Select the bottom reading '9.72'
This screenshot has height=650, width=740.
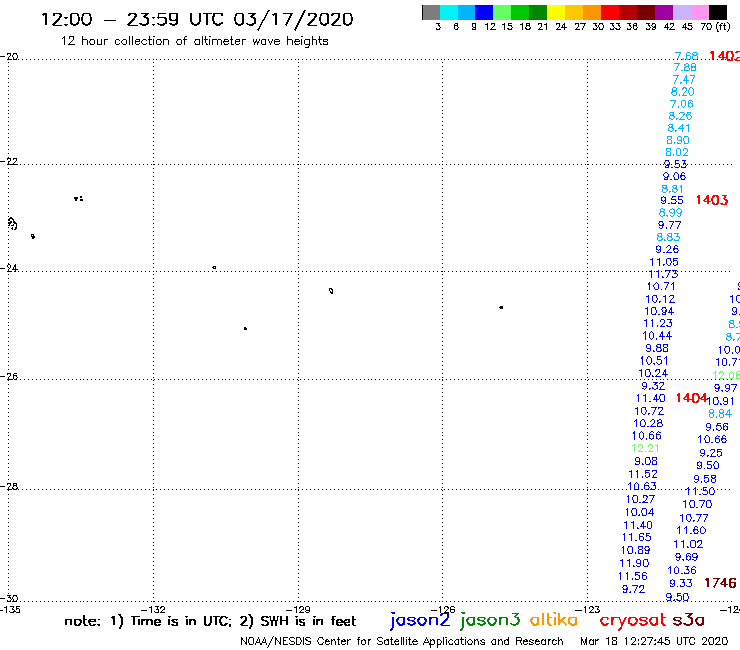(633, 589)
